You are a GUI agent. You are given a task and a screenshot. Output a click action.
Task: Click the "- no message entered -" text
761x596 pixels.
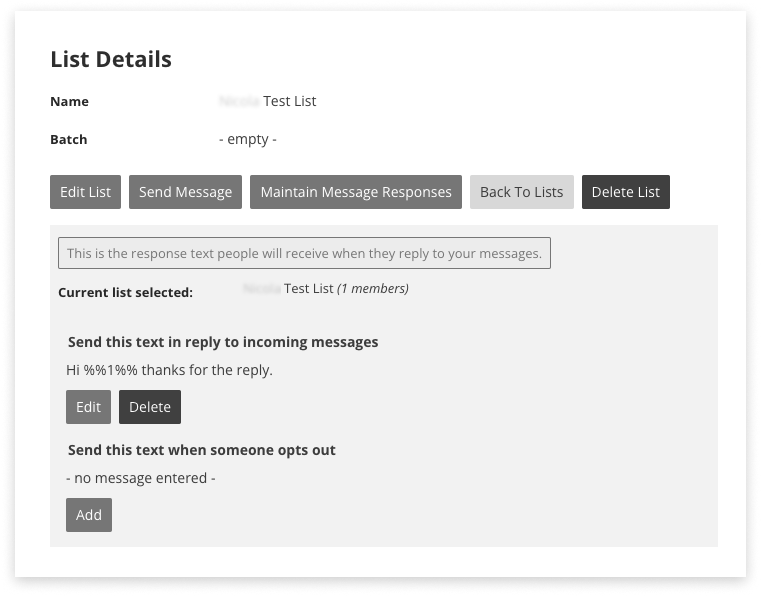click(x=141, y=478)
